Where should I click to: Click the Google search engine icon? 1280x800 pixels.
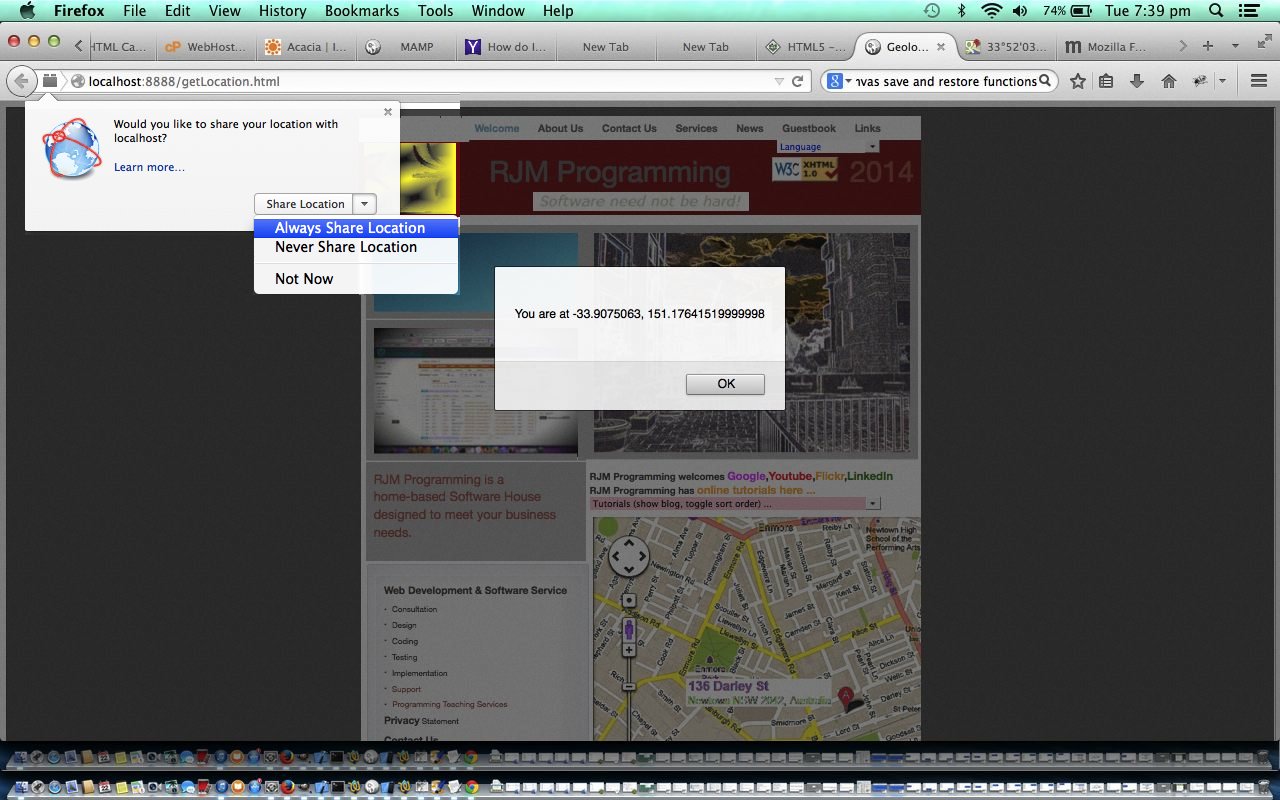pyautogui.click(x=833, y=81)
